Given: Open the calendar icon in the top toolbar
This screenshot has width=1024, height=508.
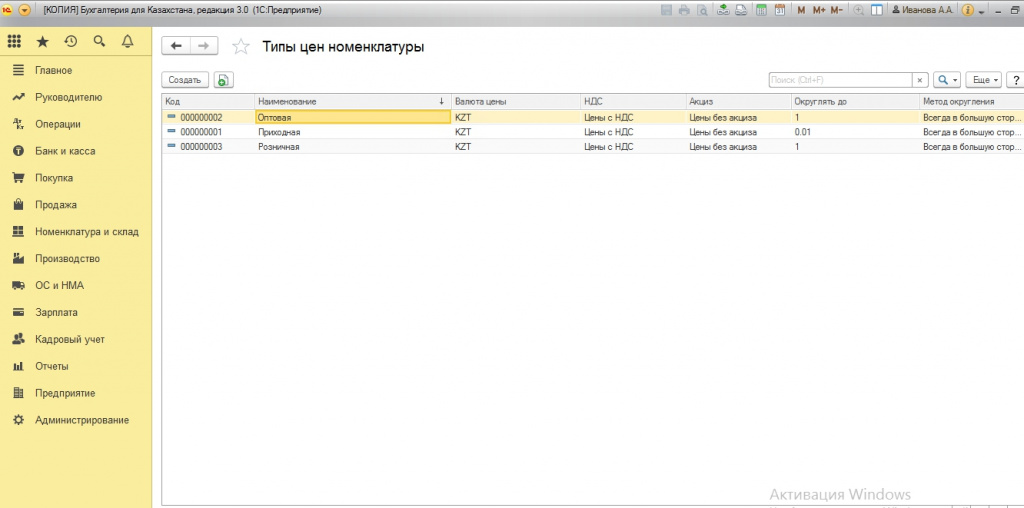Looking at the screenshot, I should [x=779, y=10].
